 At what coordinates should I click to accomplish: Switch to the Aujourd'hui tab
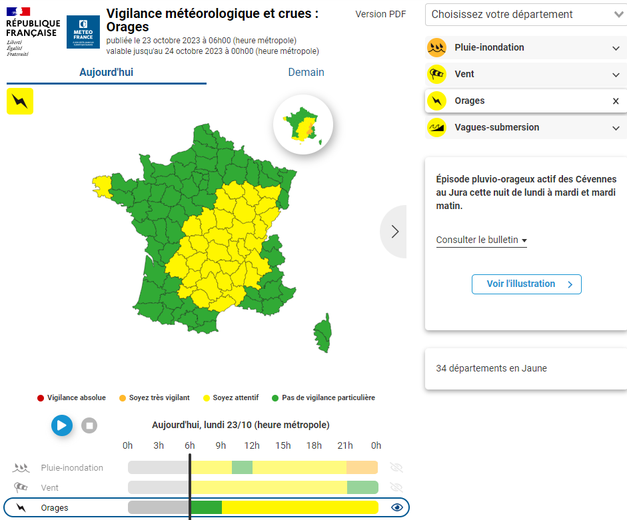(x=106, y=72)
